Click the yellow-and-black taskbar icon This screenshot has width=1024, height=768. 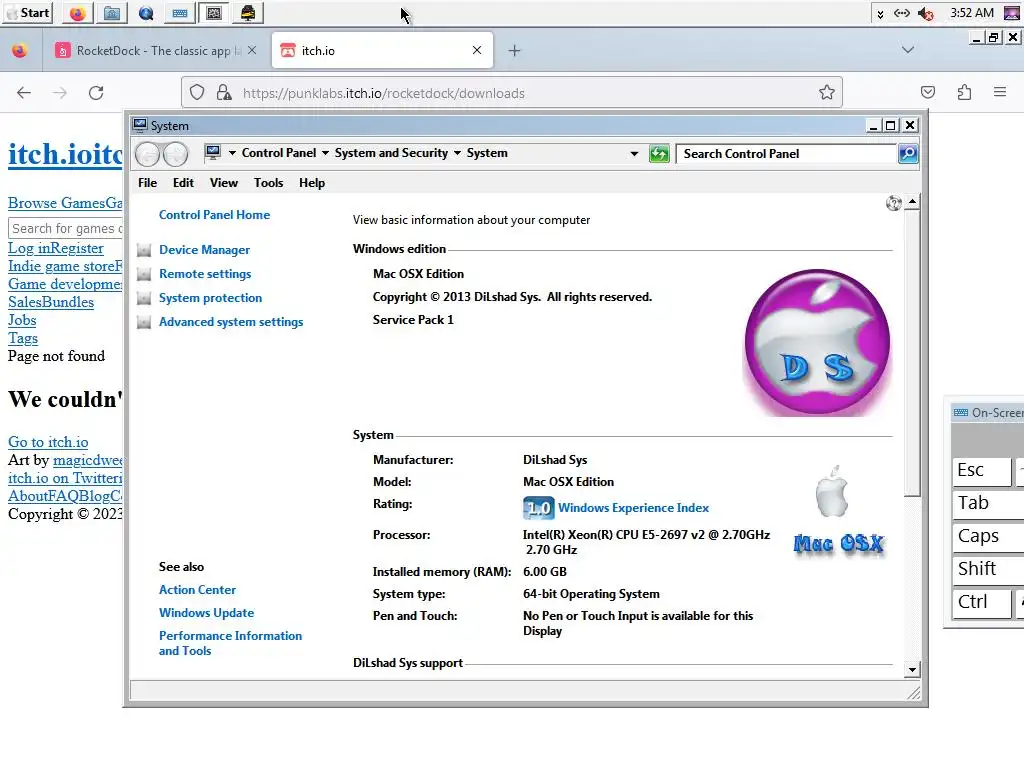click(x=248, y=13)
